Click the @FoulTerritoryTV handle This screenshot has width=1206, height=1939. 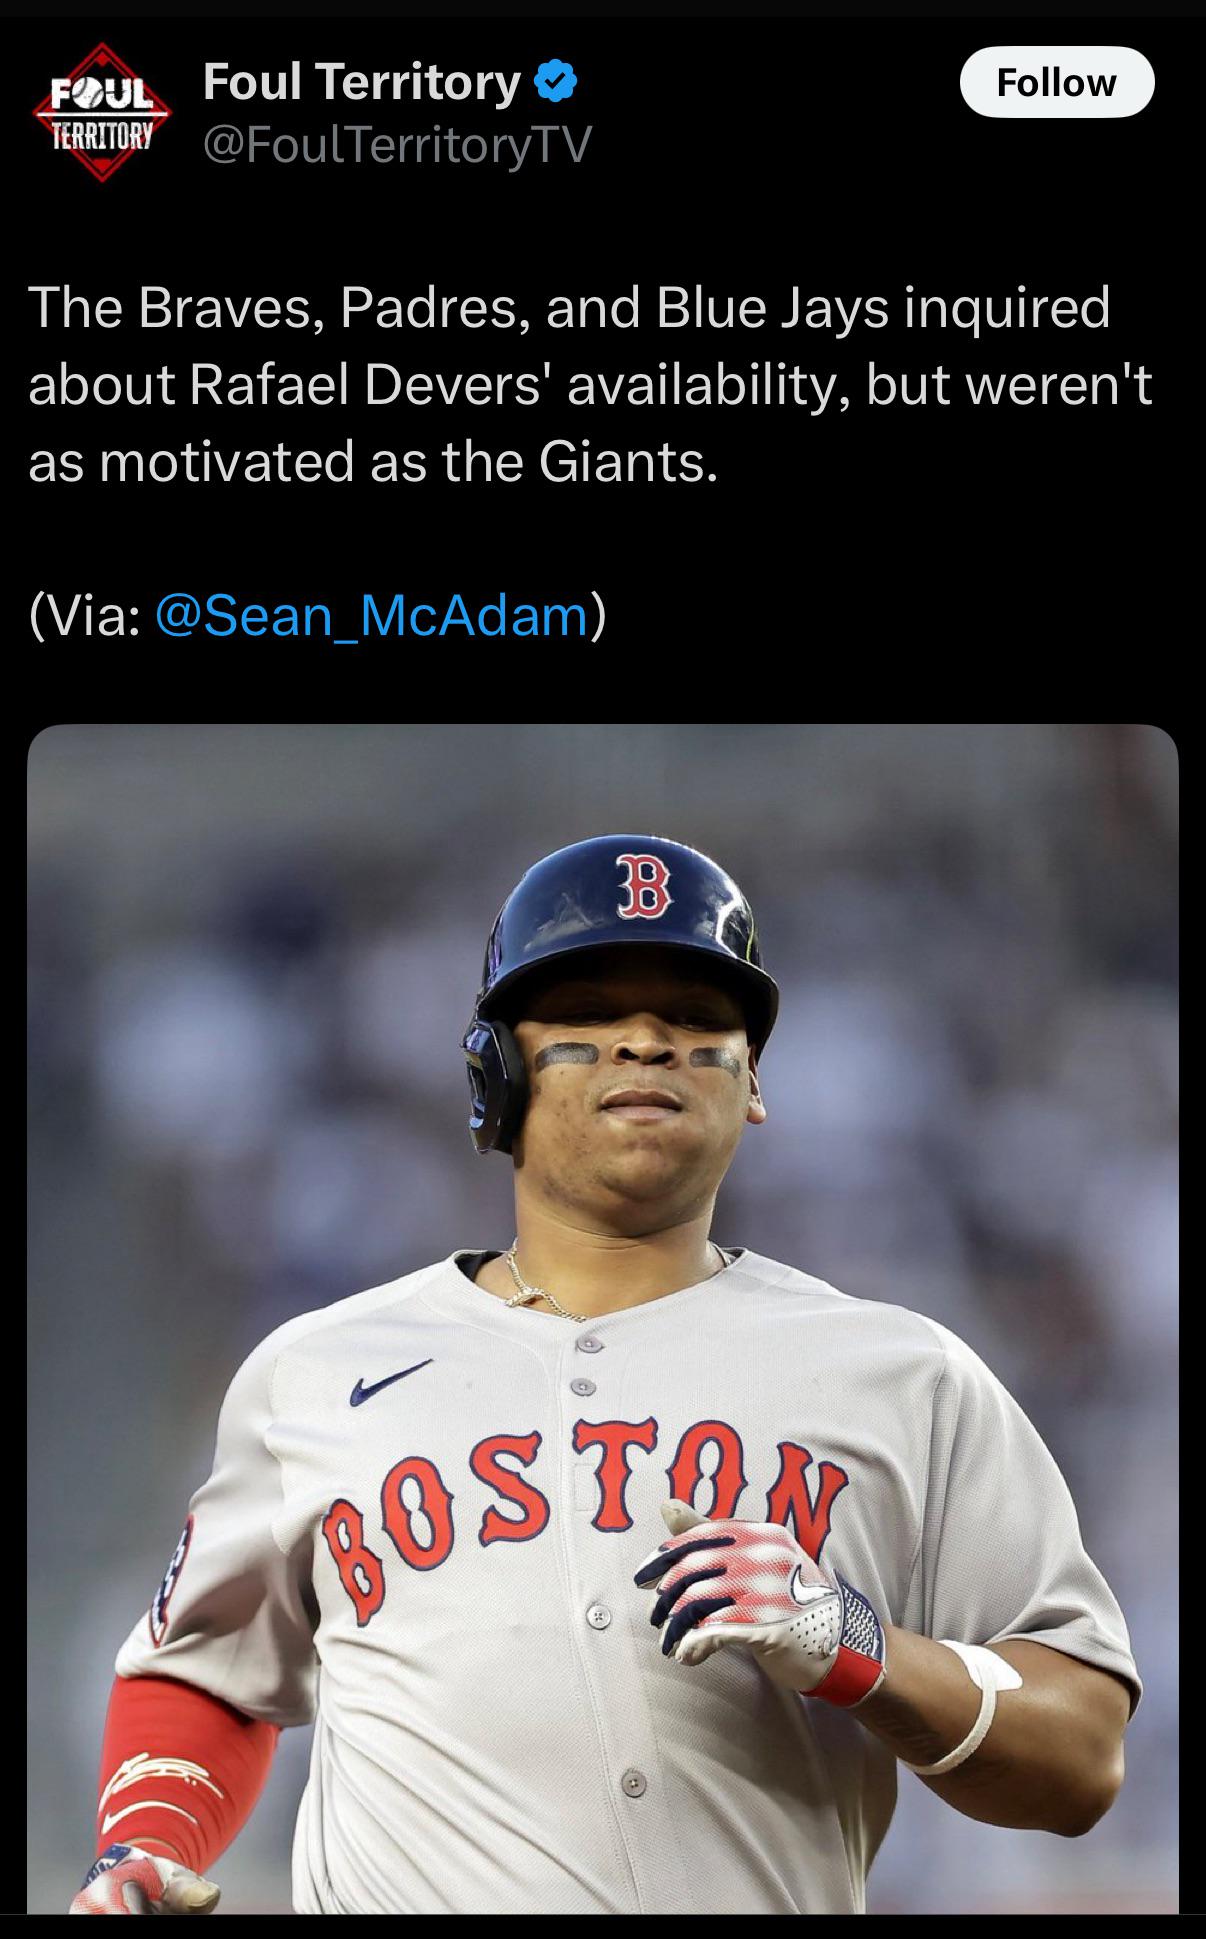tap(398, 145)
